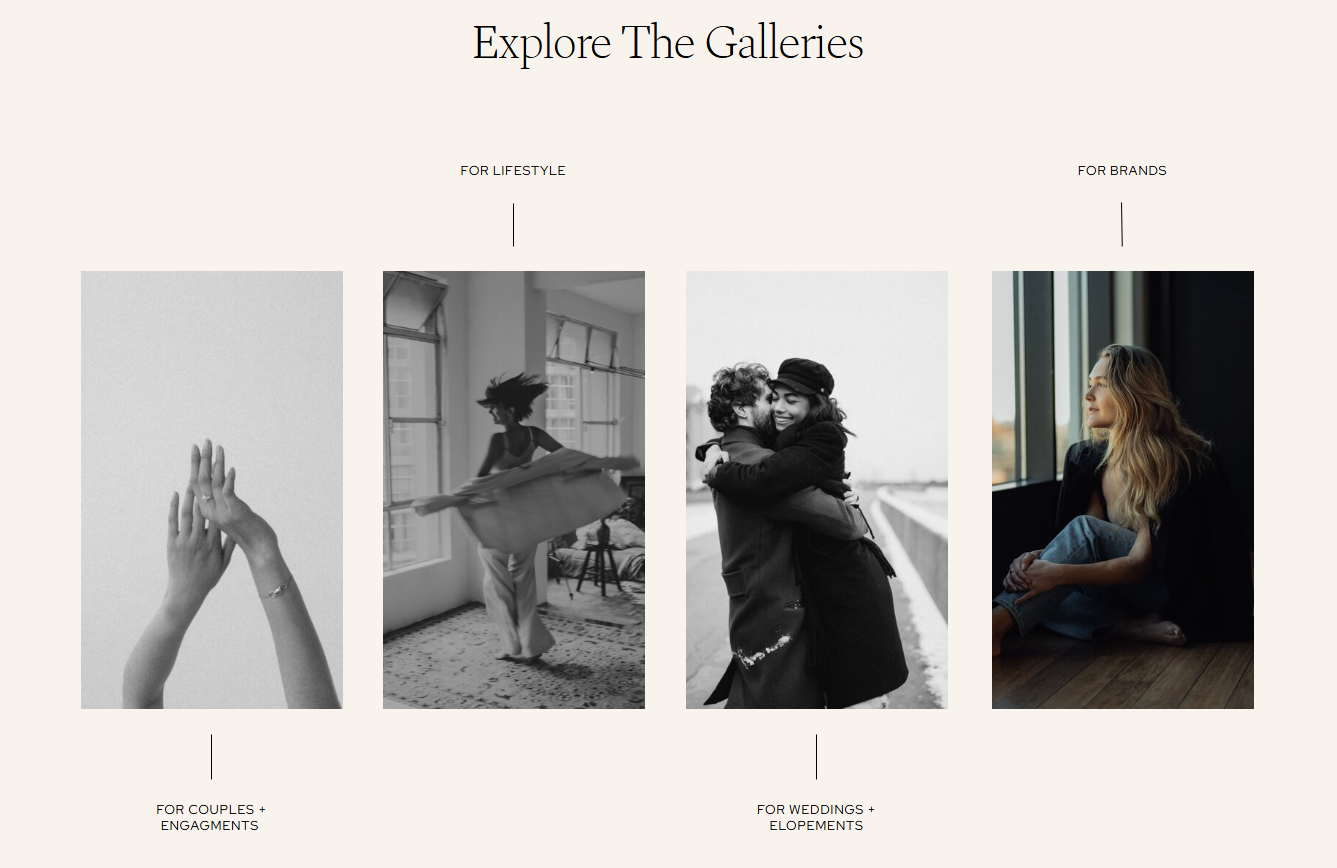Click the woman's black cap in hugging photo
The image size is (1337, 868).
[804, 376]
